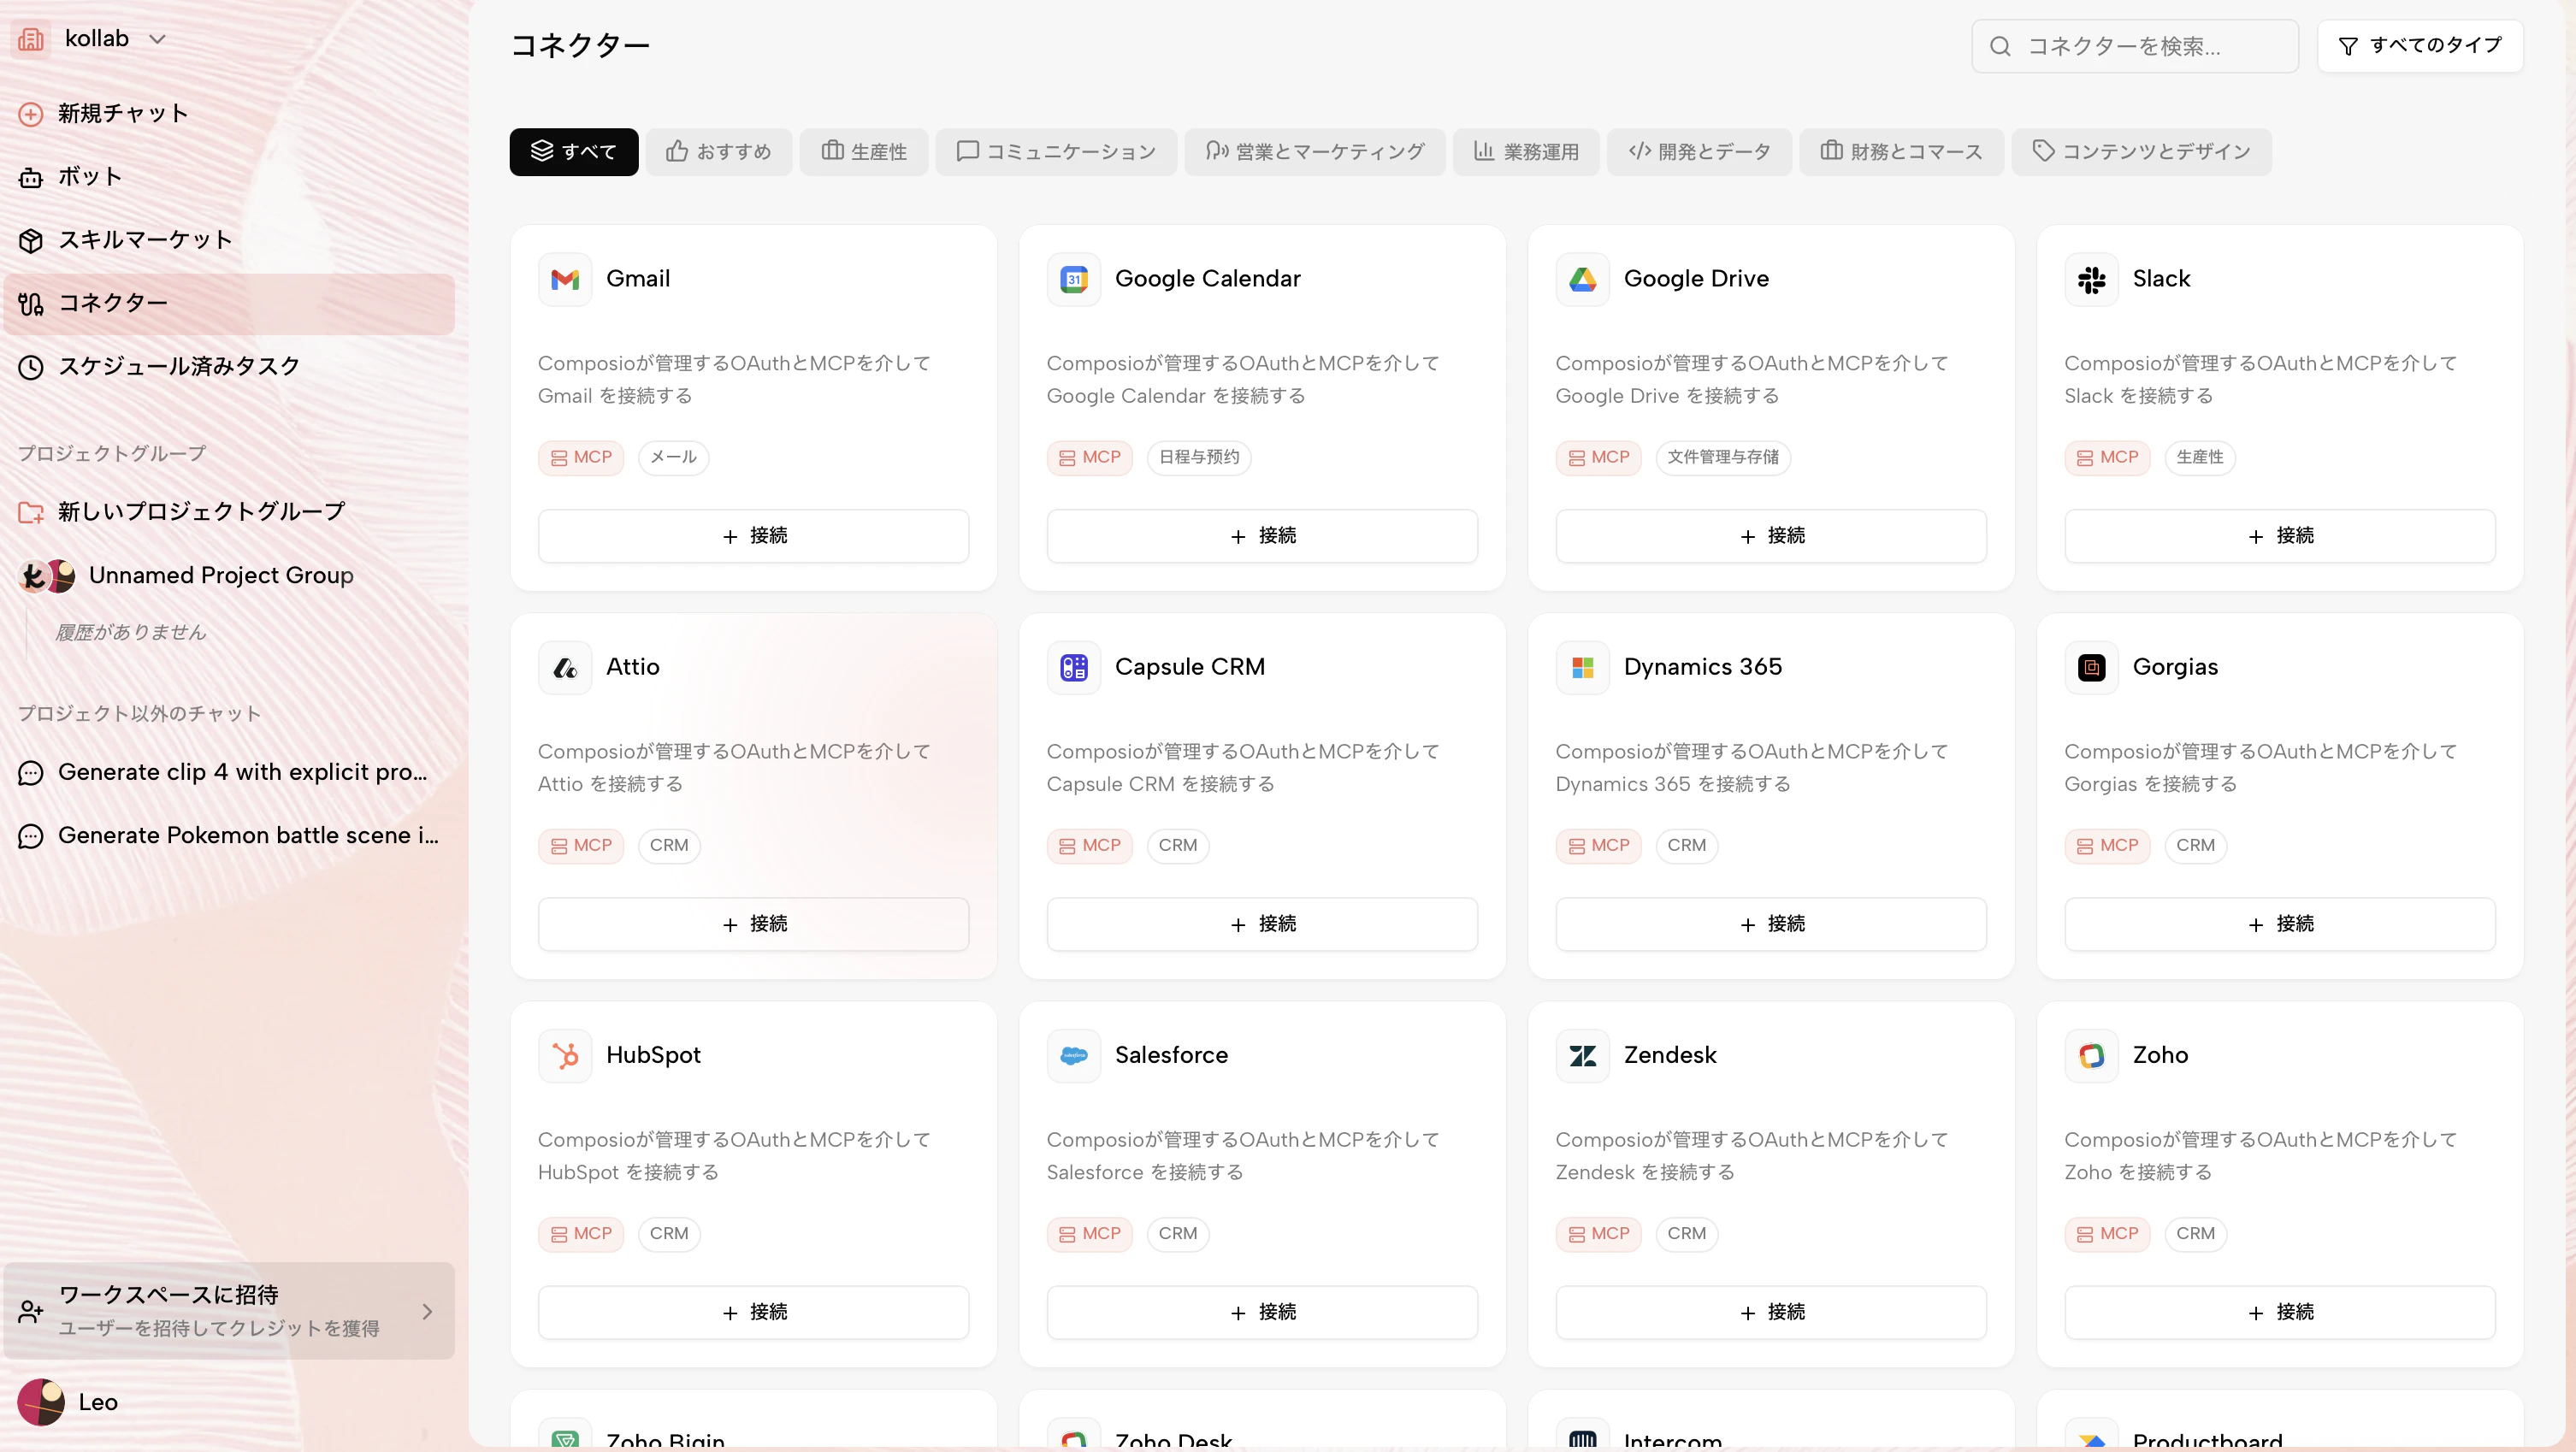Click the Dynamics 365 logo icon
Viewport: 2576px width, 1452px height.
tap(1583, 667)
